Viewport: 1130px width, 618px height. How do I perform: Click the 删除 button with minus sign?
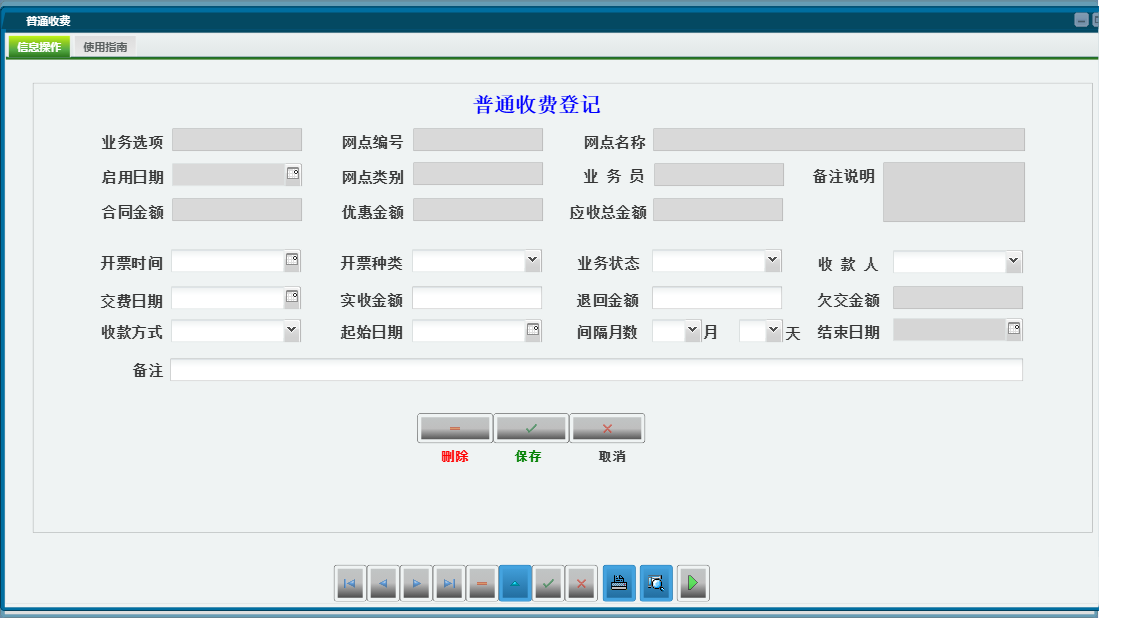[x=455, y=429]
